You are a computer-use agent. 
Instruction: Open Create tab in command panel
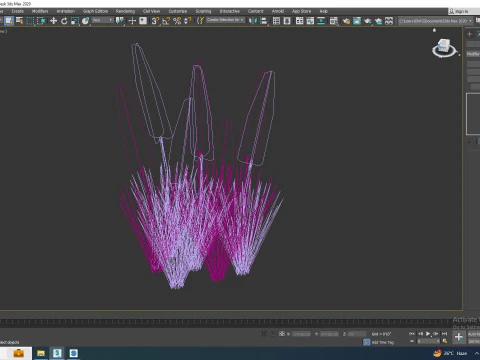coord(470,34)
